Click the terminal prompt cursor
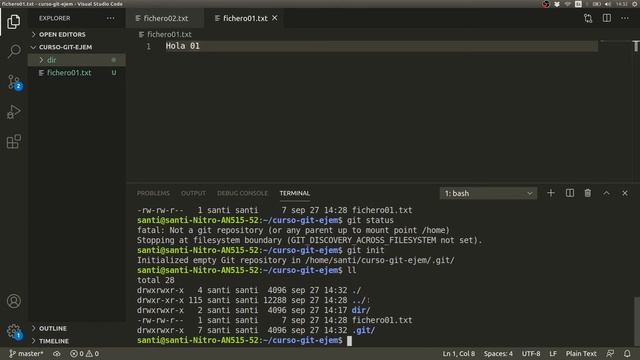The width and height of the screenshot is (640, 360). 349,341
